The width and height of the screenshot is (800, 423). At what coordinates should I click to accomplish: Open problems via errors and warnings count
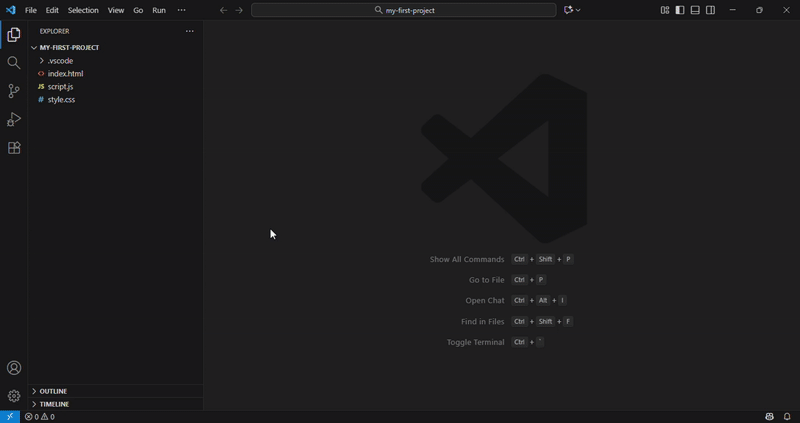(40, 417)
